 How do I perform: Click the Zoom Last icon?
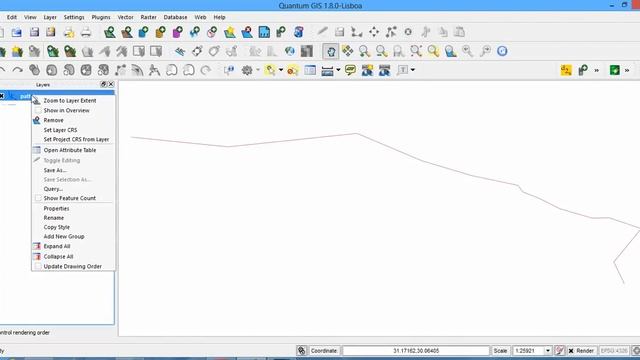468,51
